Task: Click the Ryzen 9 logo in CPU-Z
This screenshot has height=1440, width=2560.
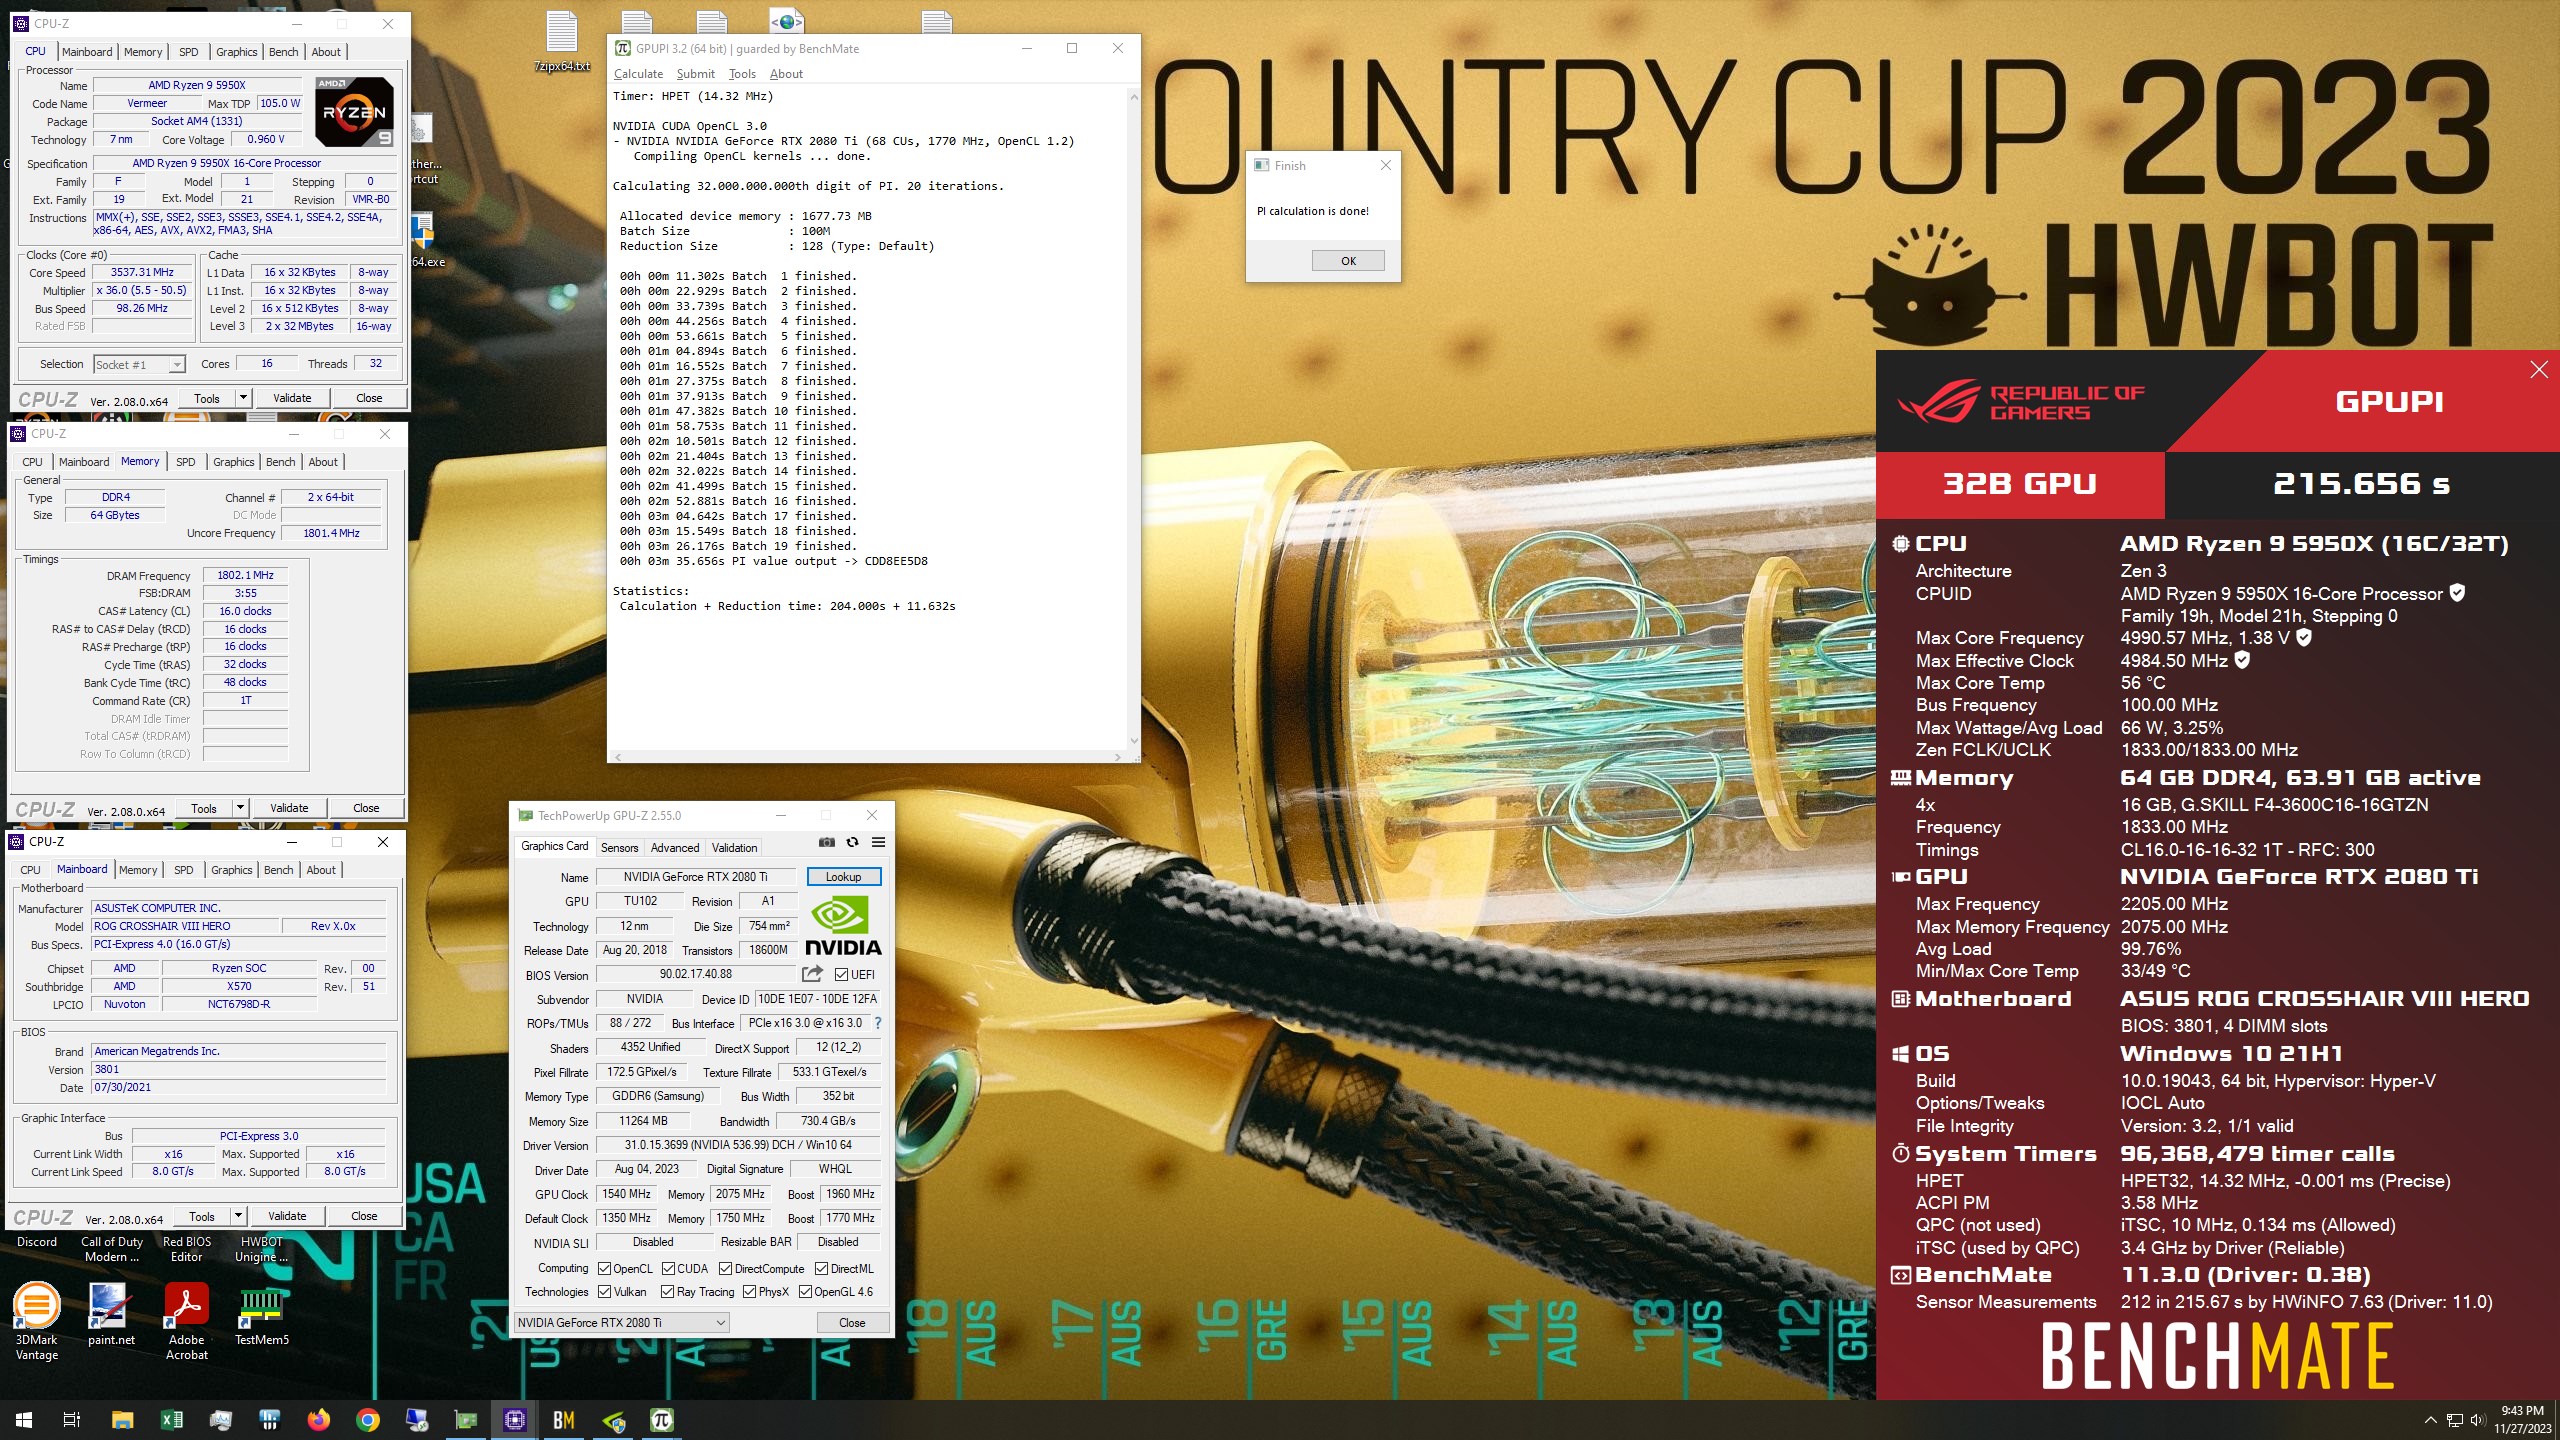Action: [354, 112]
